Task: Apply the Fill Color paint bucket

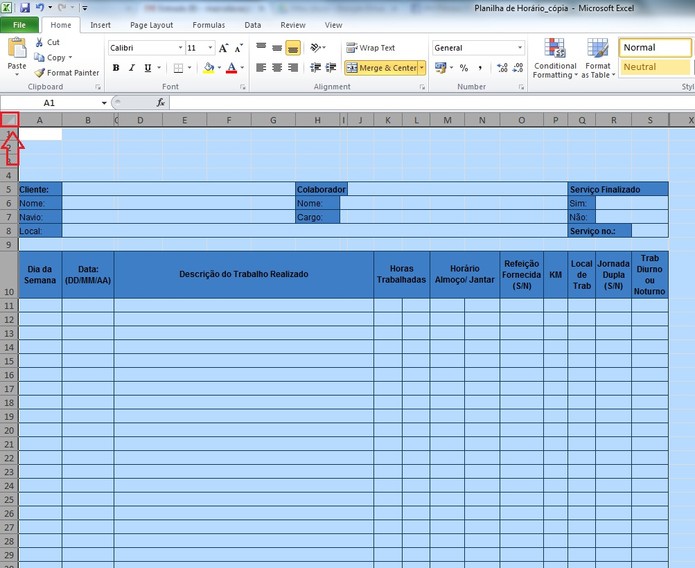Action: [208, 68]
